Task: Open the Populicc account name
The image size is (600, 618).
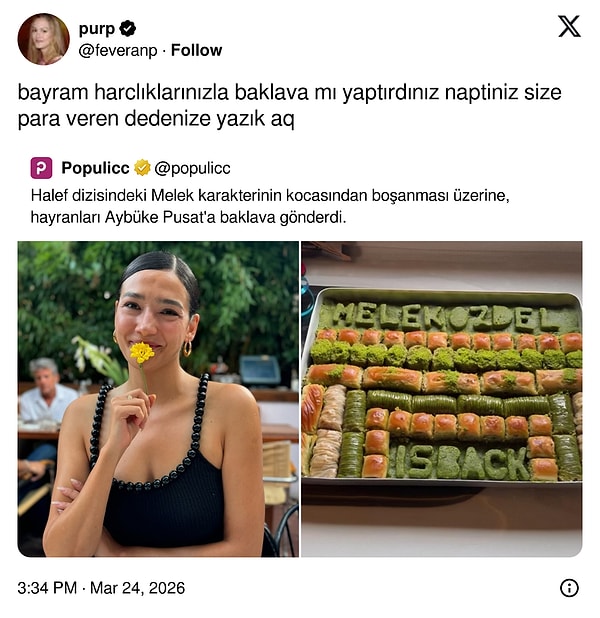Action: pos(95,168)
